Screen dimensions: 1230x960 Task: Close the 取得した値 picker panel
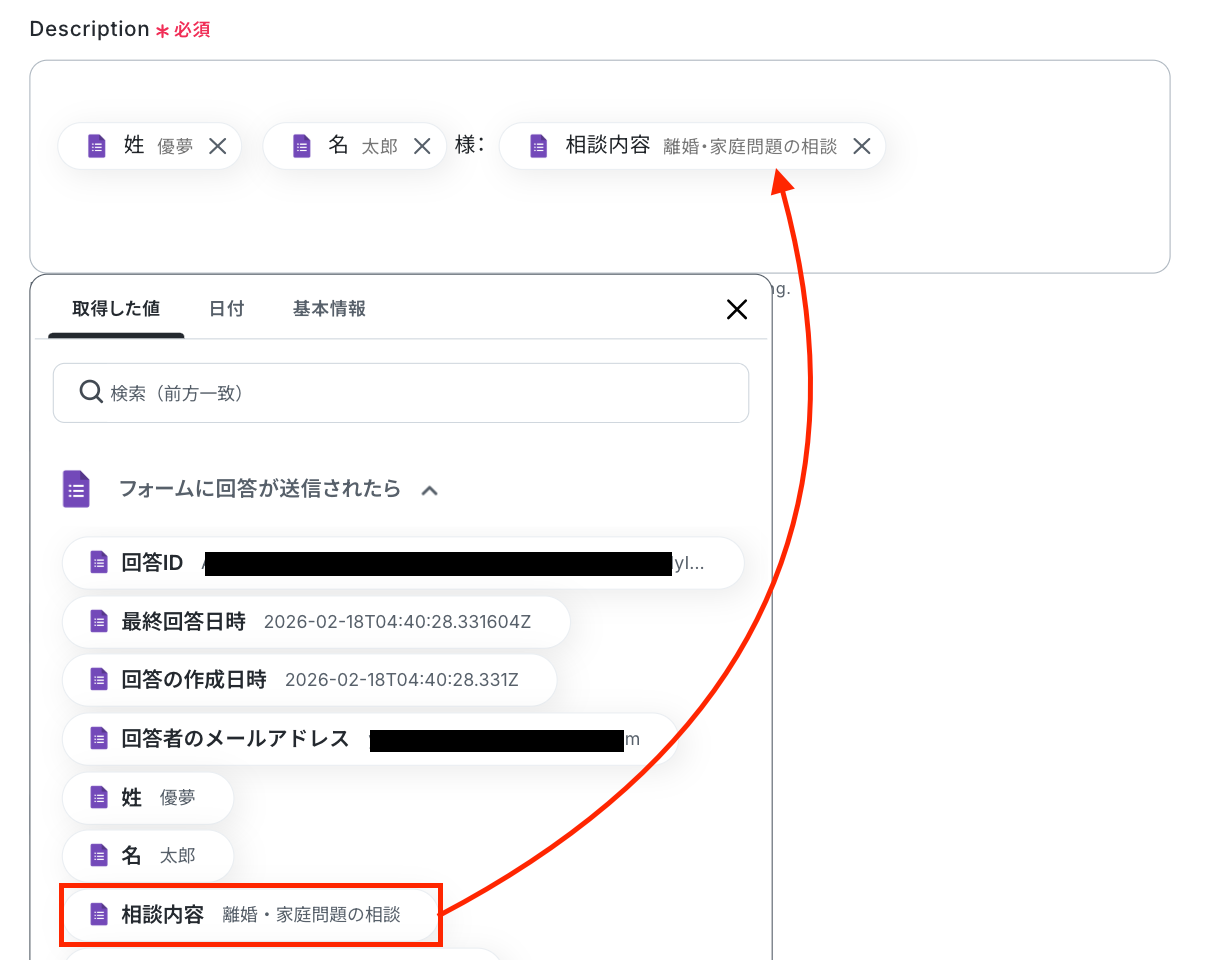click(x=737, y=310)
